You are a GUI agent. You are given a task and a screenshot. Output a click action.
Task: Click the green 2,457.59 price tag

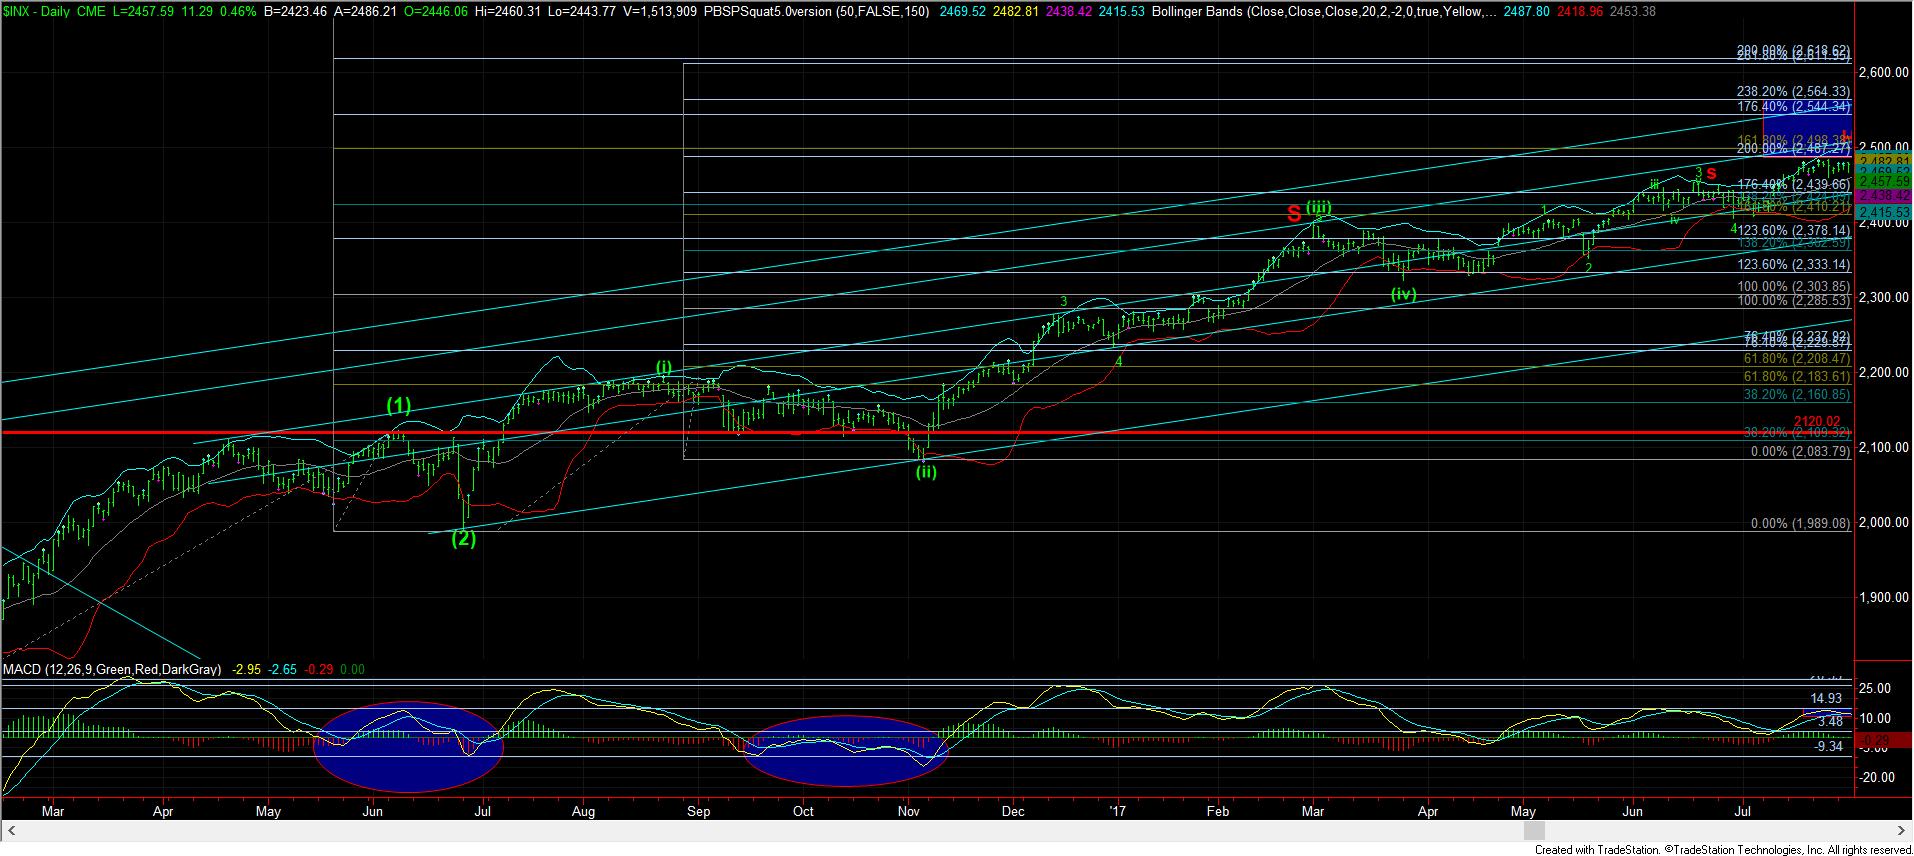click(1883, 182)
